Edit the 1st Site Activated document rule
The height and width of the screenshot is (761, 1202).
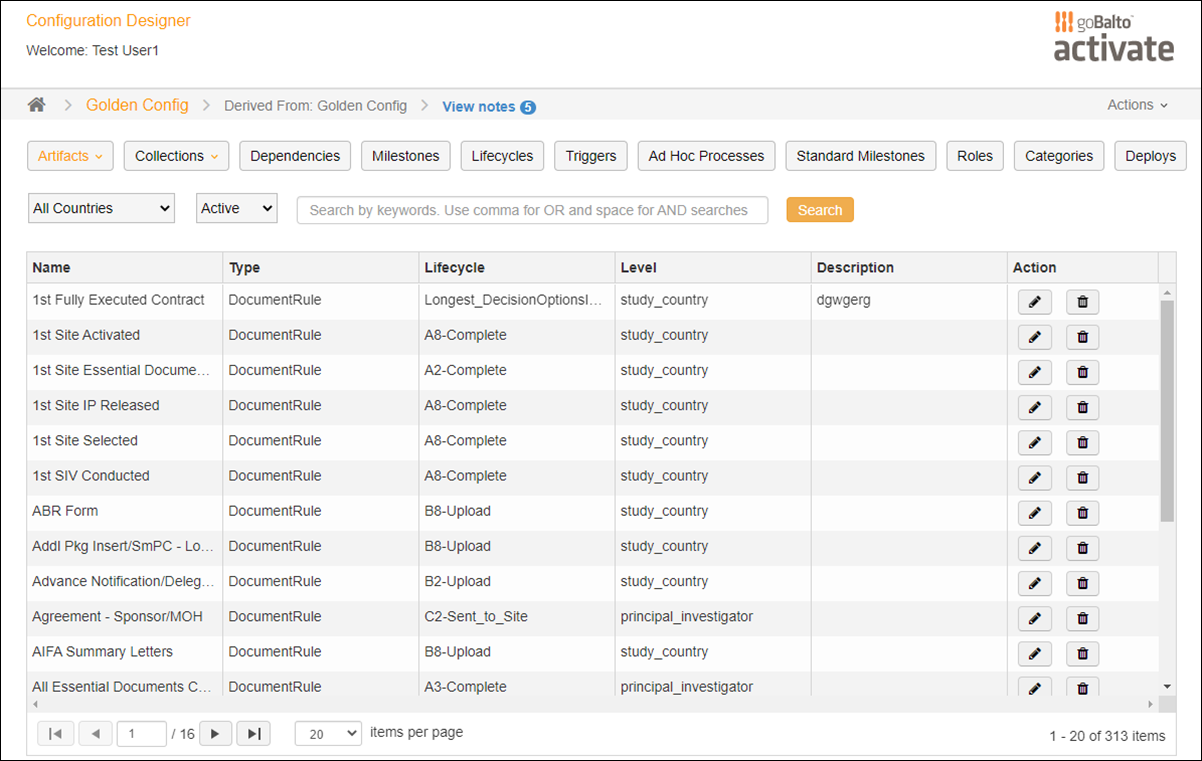(1034, 336)
